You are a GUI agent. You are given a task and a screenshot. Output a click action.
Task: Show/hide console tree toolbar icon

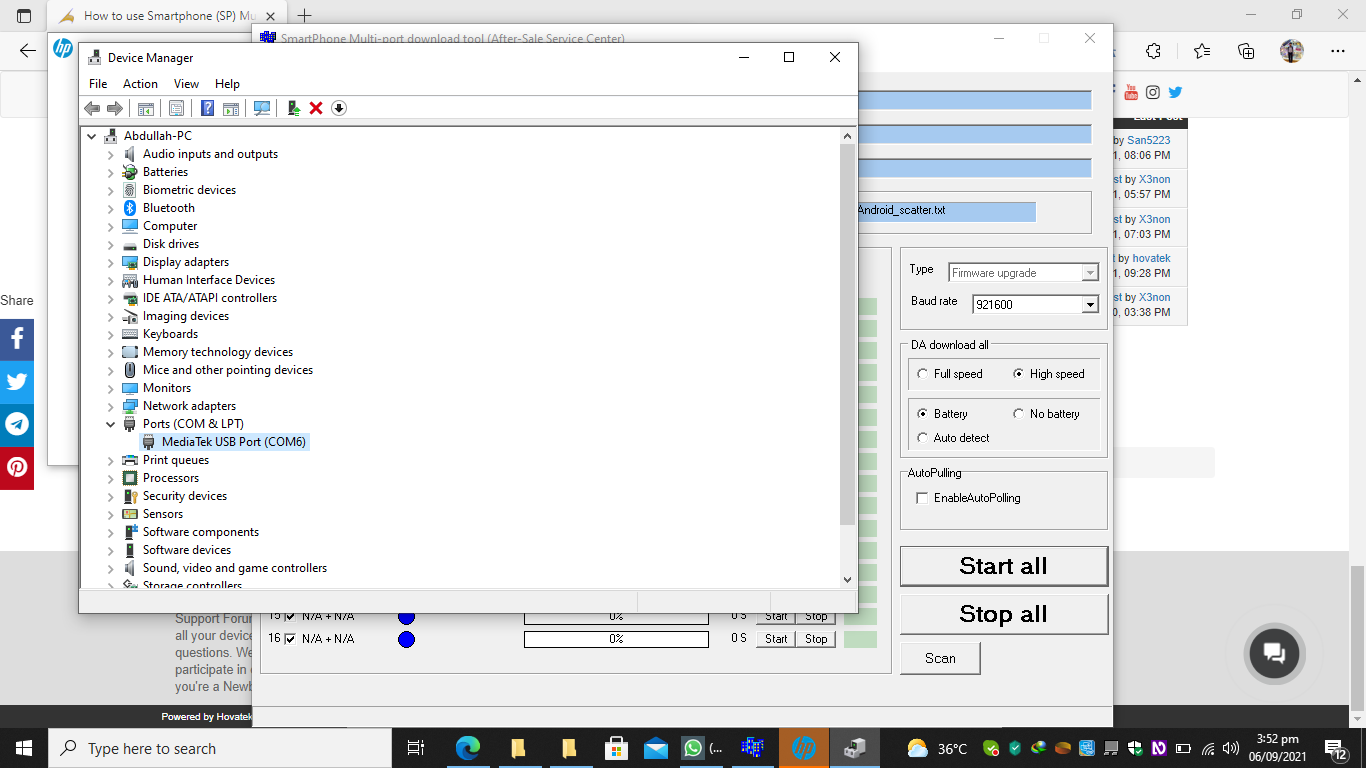click(146, 108)
